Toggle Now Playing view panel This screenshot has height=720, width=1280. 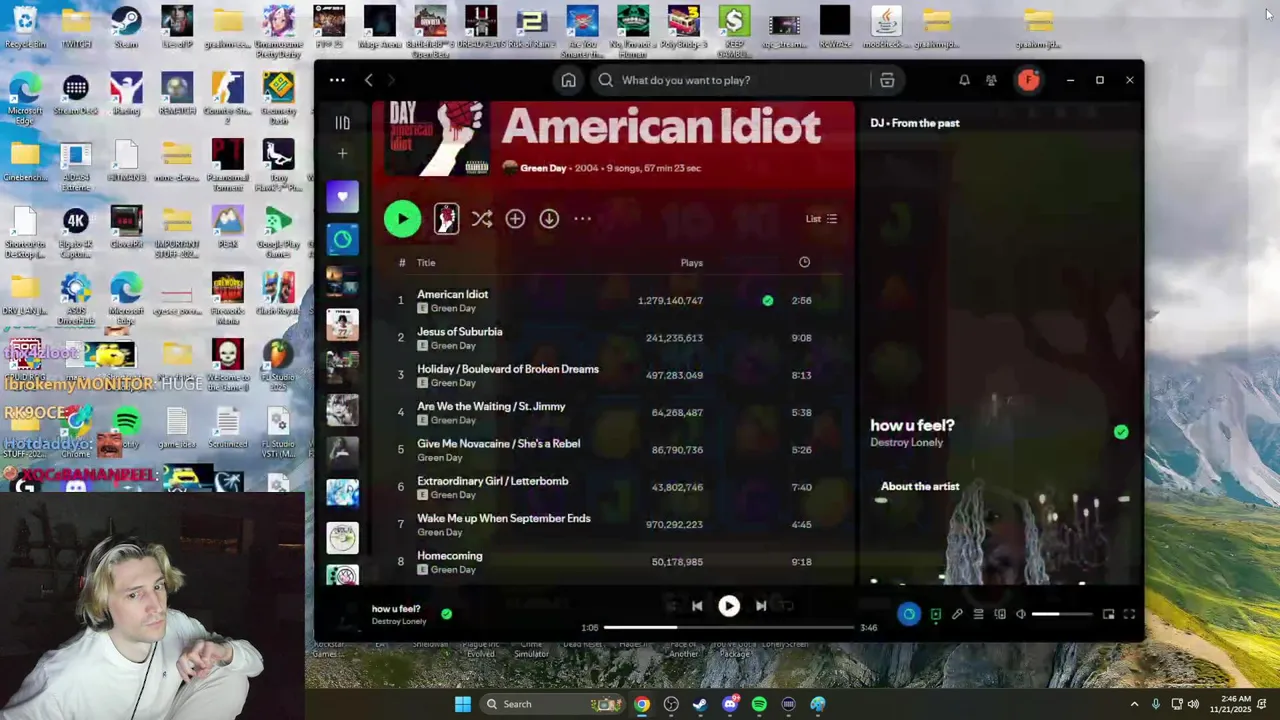[935, 614]
